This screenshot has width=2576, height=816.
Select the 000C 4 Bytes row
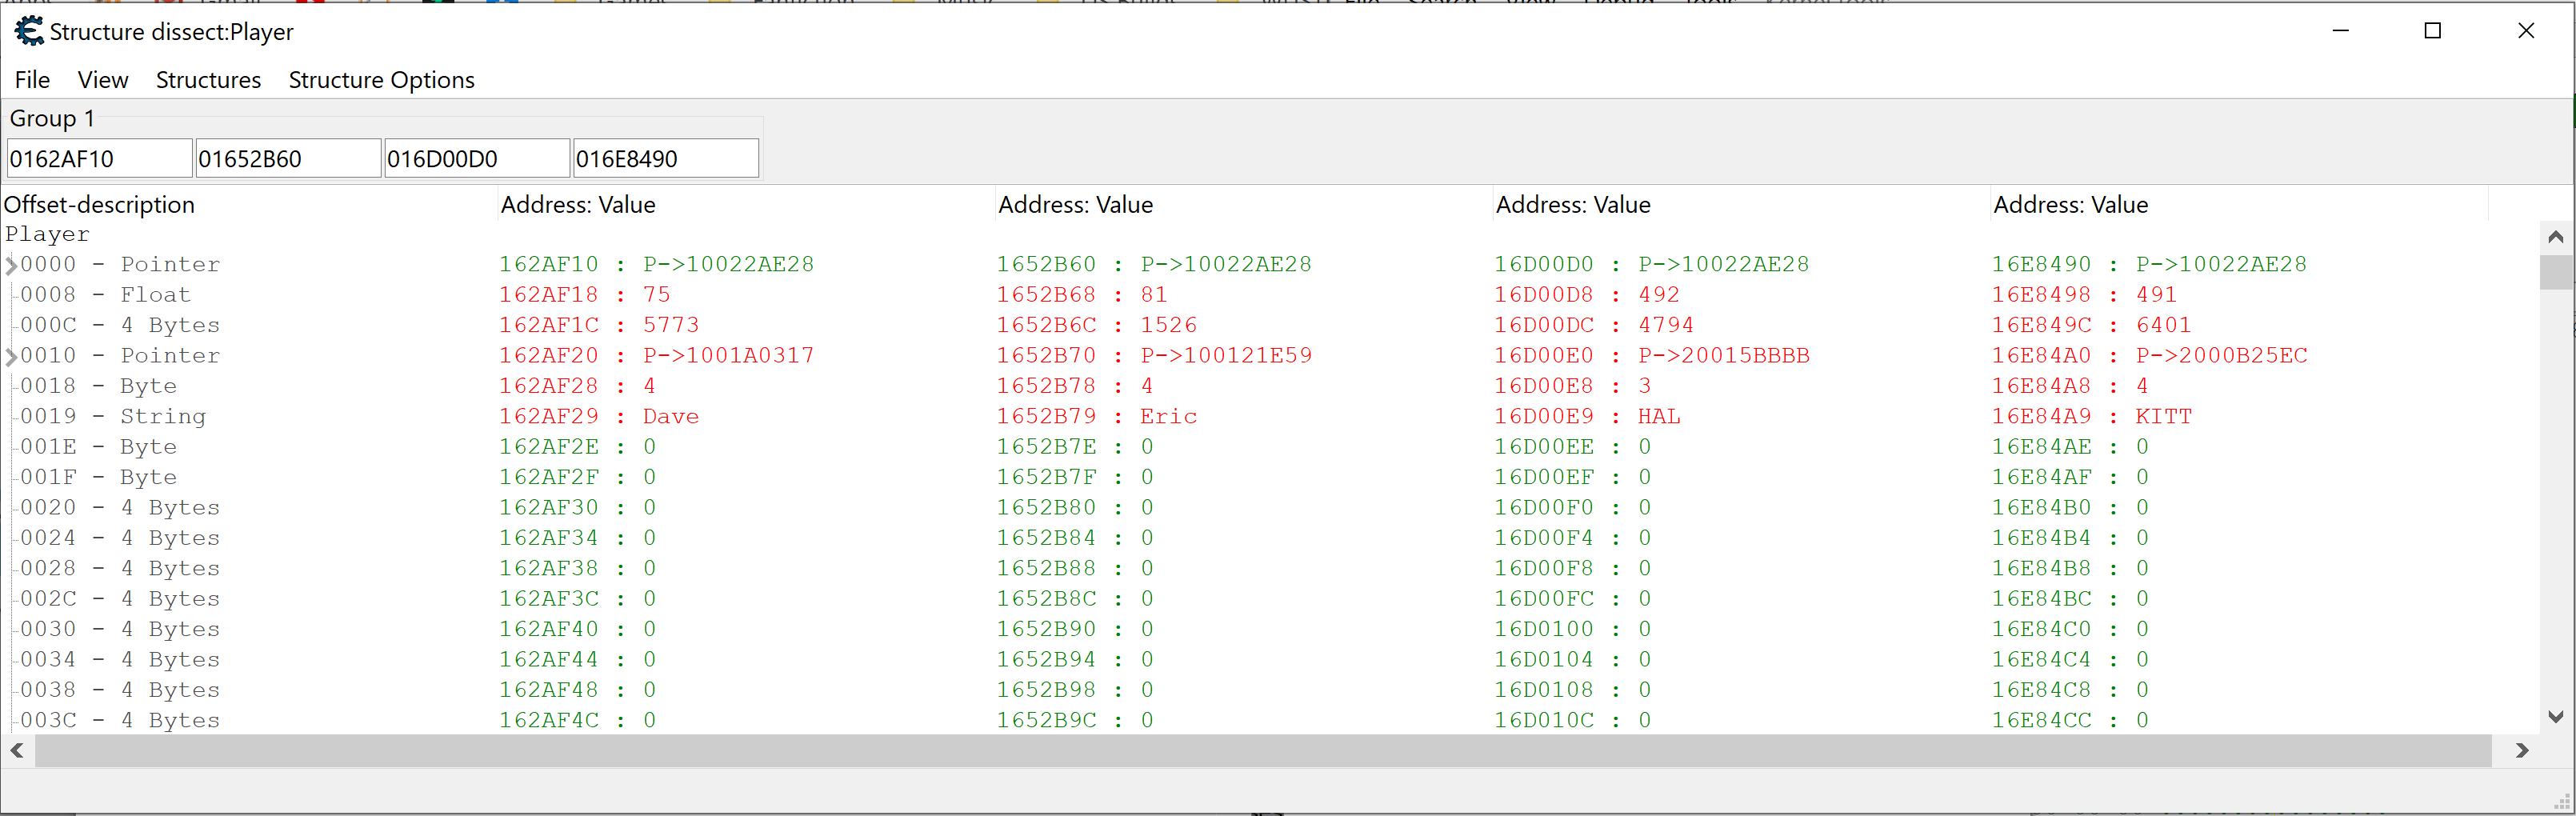click(x=120, y=326)
